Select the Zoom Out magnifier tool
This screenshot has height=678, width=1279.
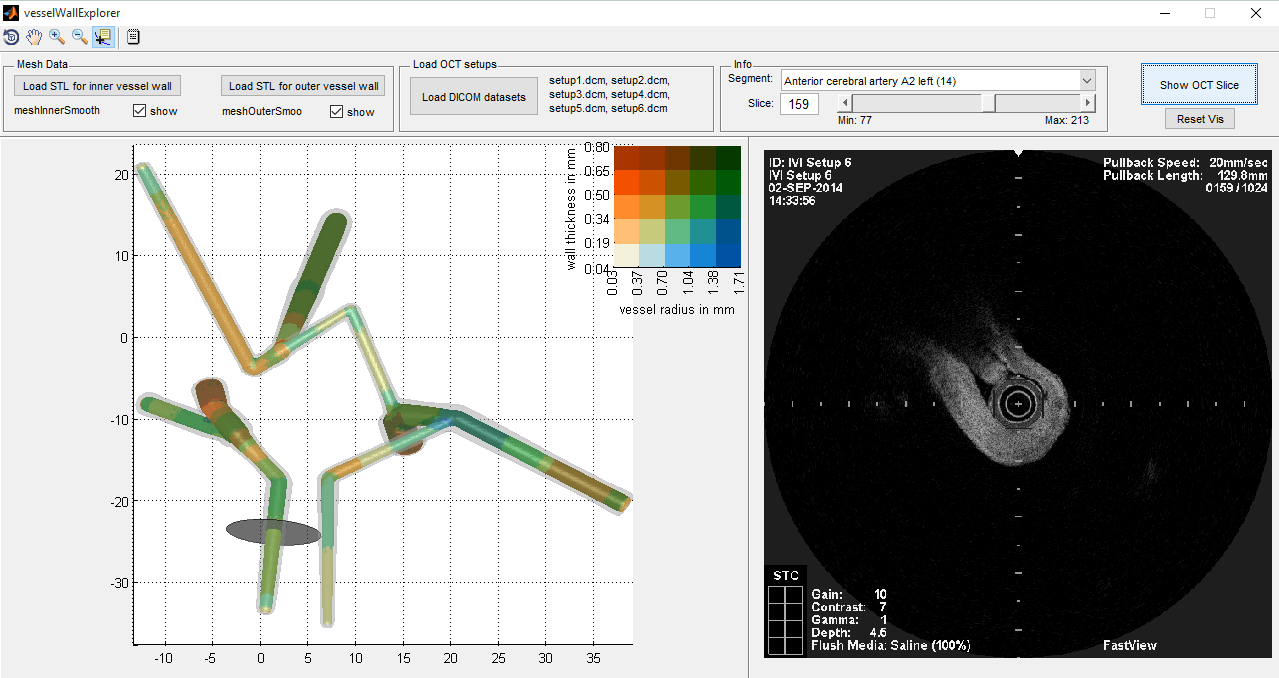click(79, 38)
